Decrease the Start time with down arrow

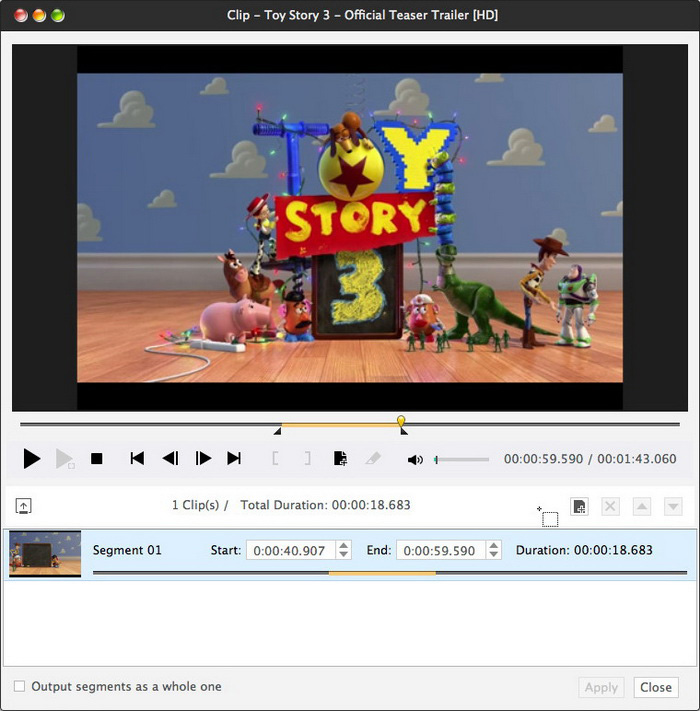(x=344, y=554)
